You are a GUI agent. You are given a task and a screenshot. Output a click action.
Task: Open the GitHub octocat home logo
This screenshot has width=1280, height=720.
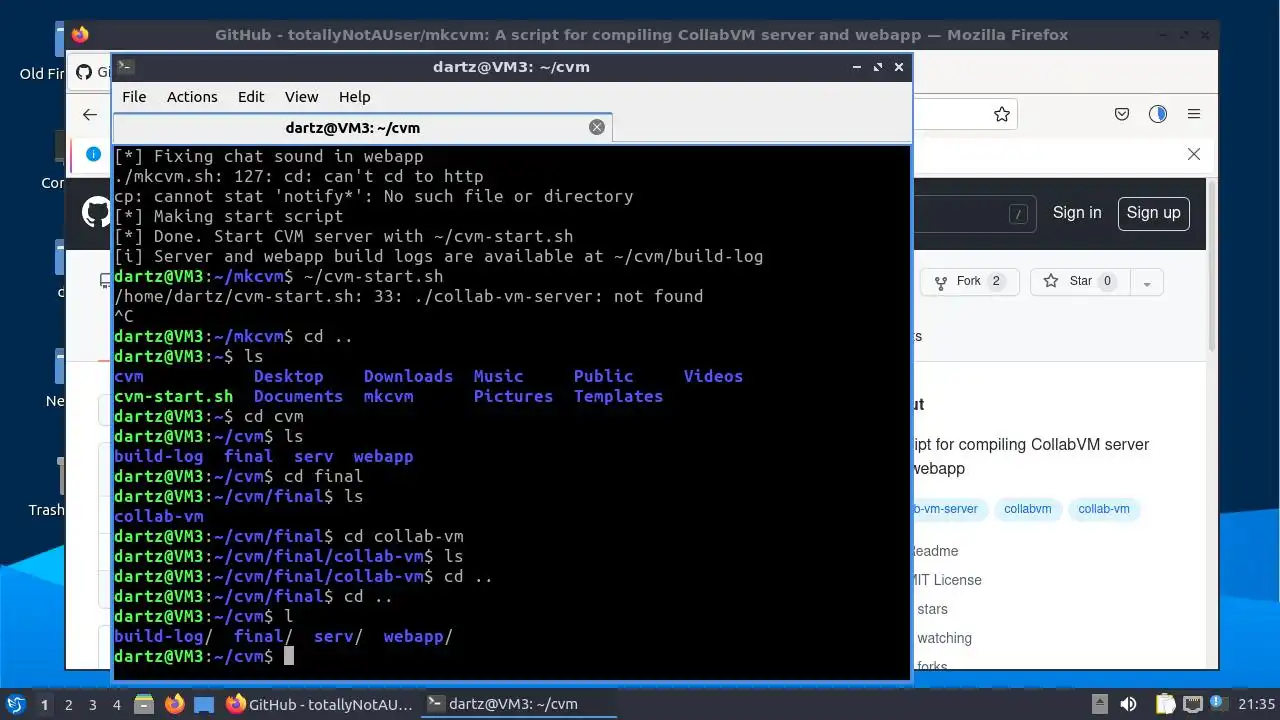(97, 212)
